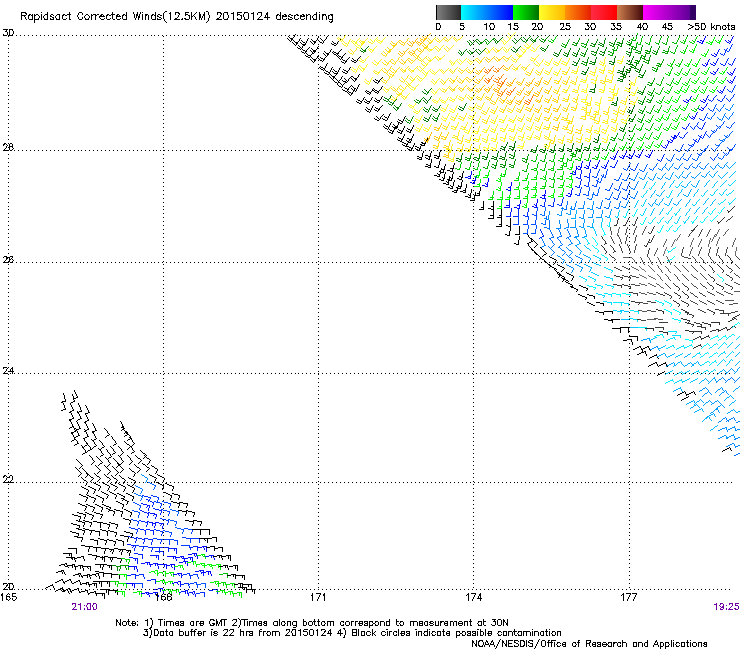
Task: Click the yellow 20-25 knots legend band
Action: pos(552,12)
